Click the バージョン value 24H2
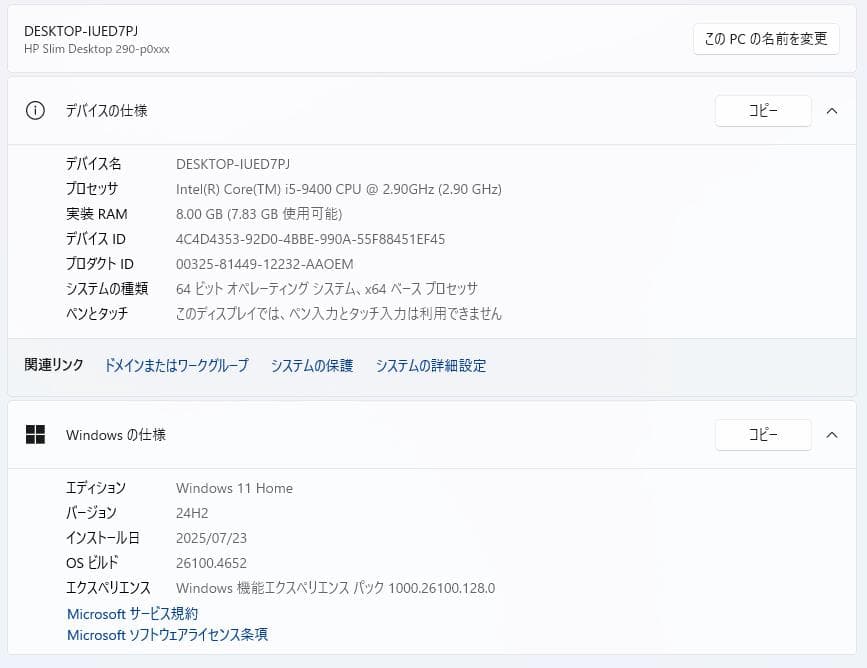 click(x=192, y=512)
